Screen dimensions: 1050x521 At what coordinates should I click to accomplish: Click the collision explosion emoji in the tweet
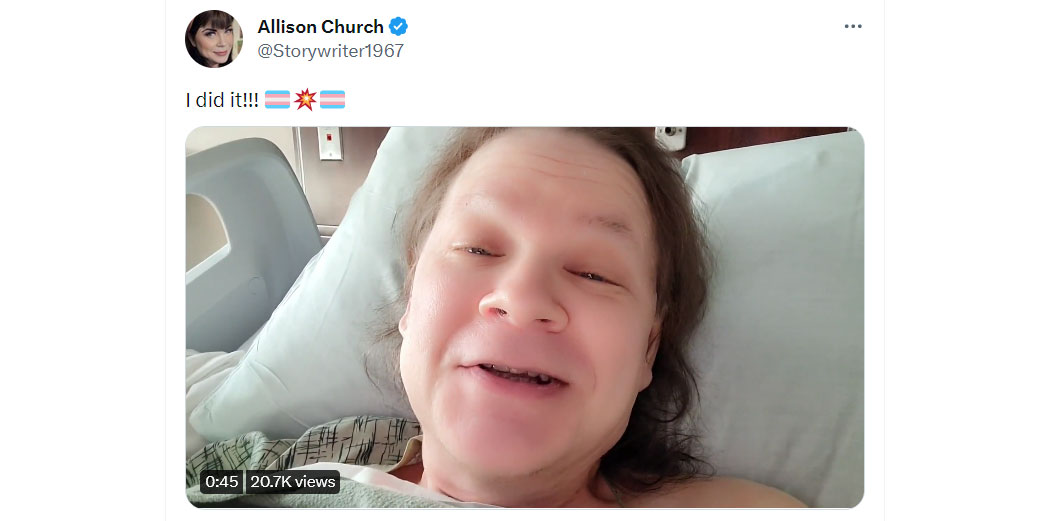tap(305, 100)
